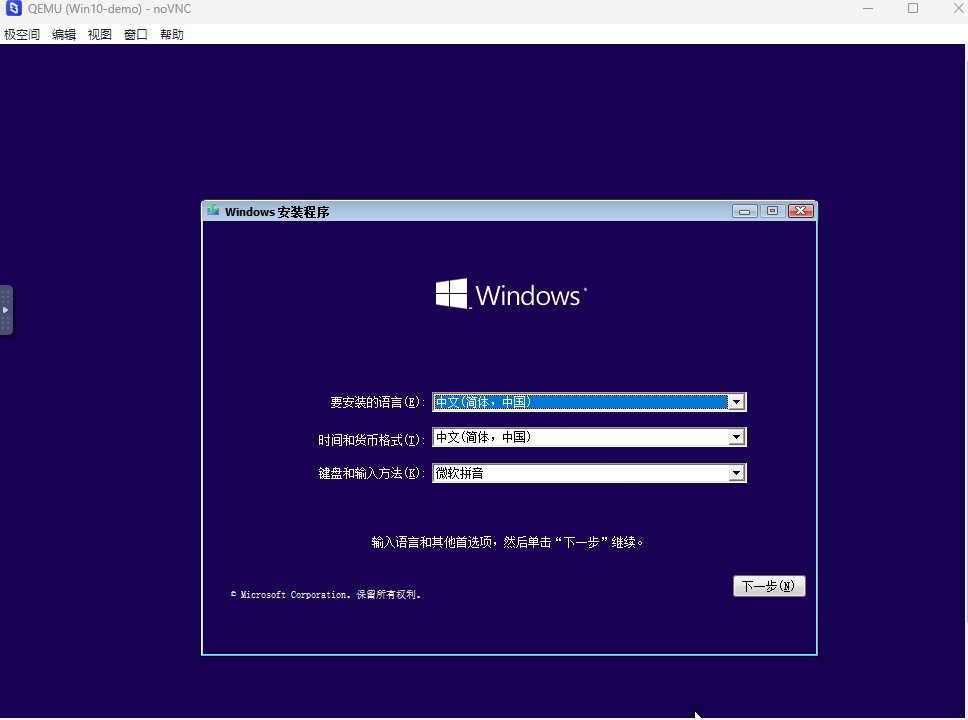
Task: Open the time and currency format dropdown arrow
Action: [737, 437]
